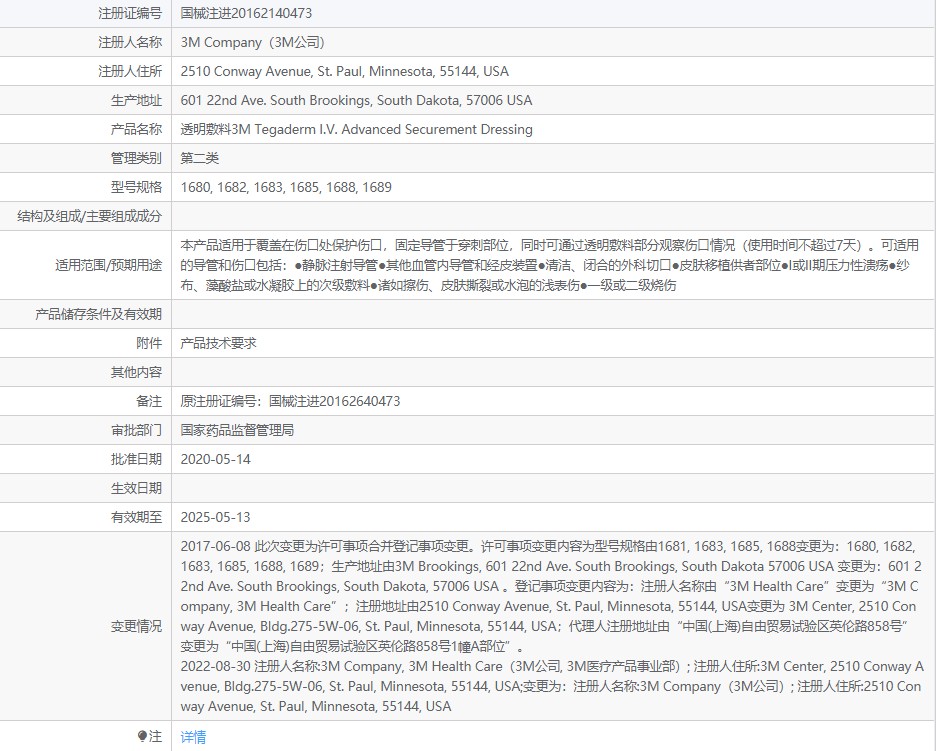937x751 pixels.
Task: Open the 详情 link
Action: 193,737
